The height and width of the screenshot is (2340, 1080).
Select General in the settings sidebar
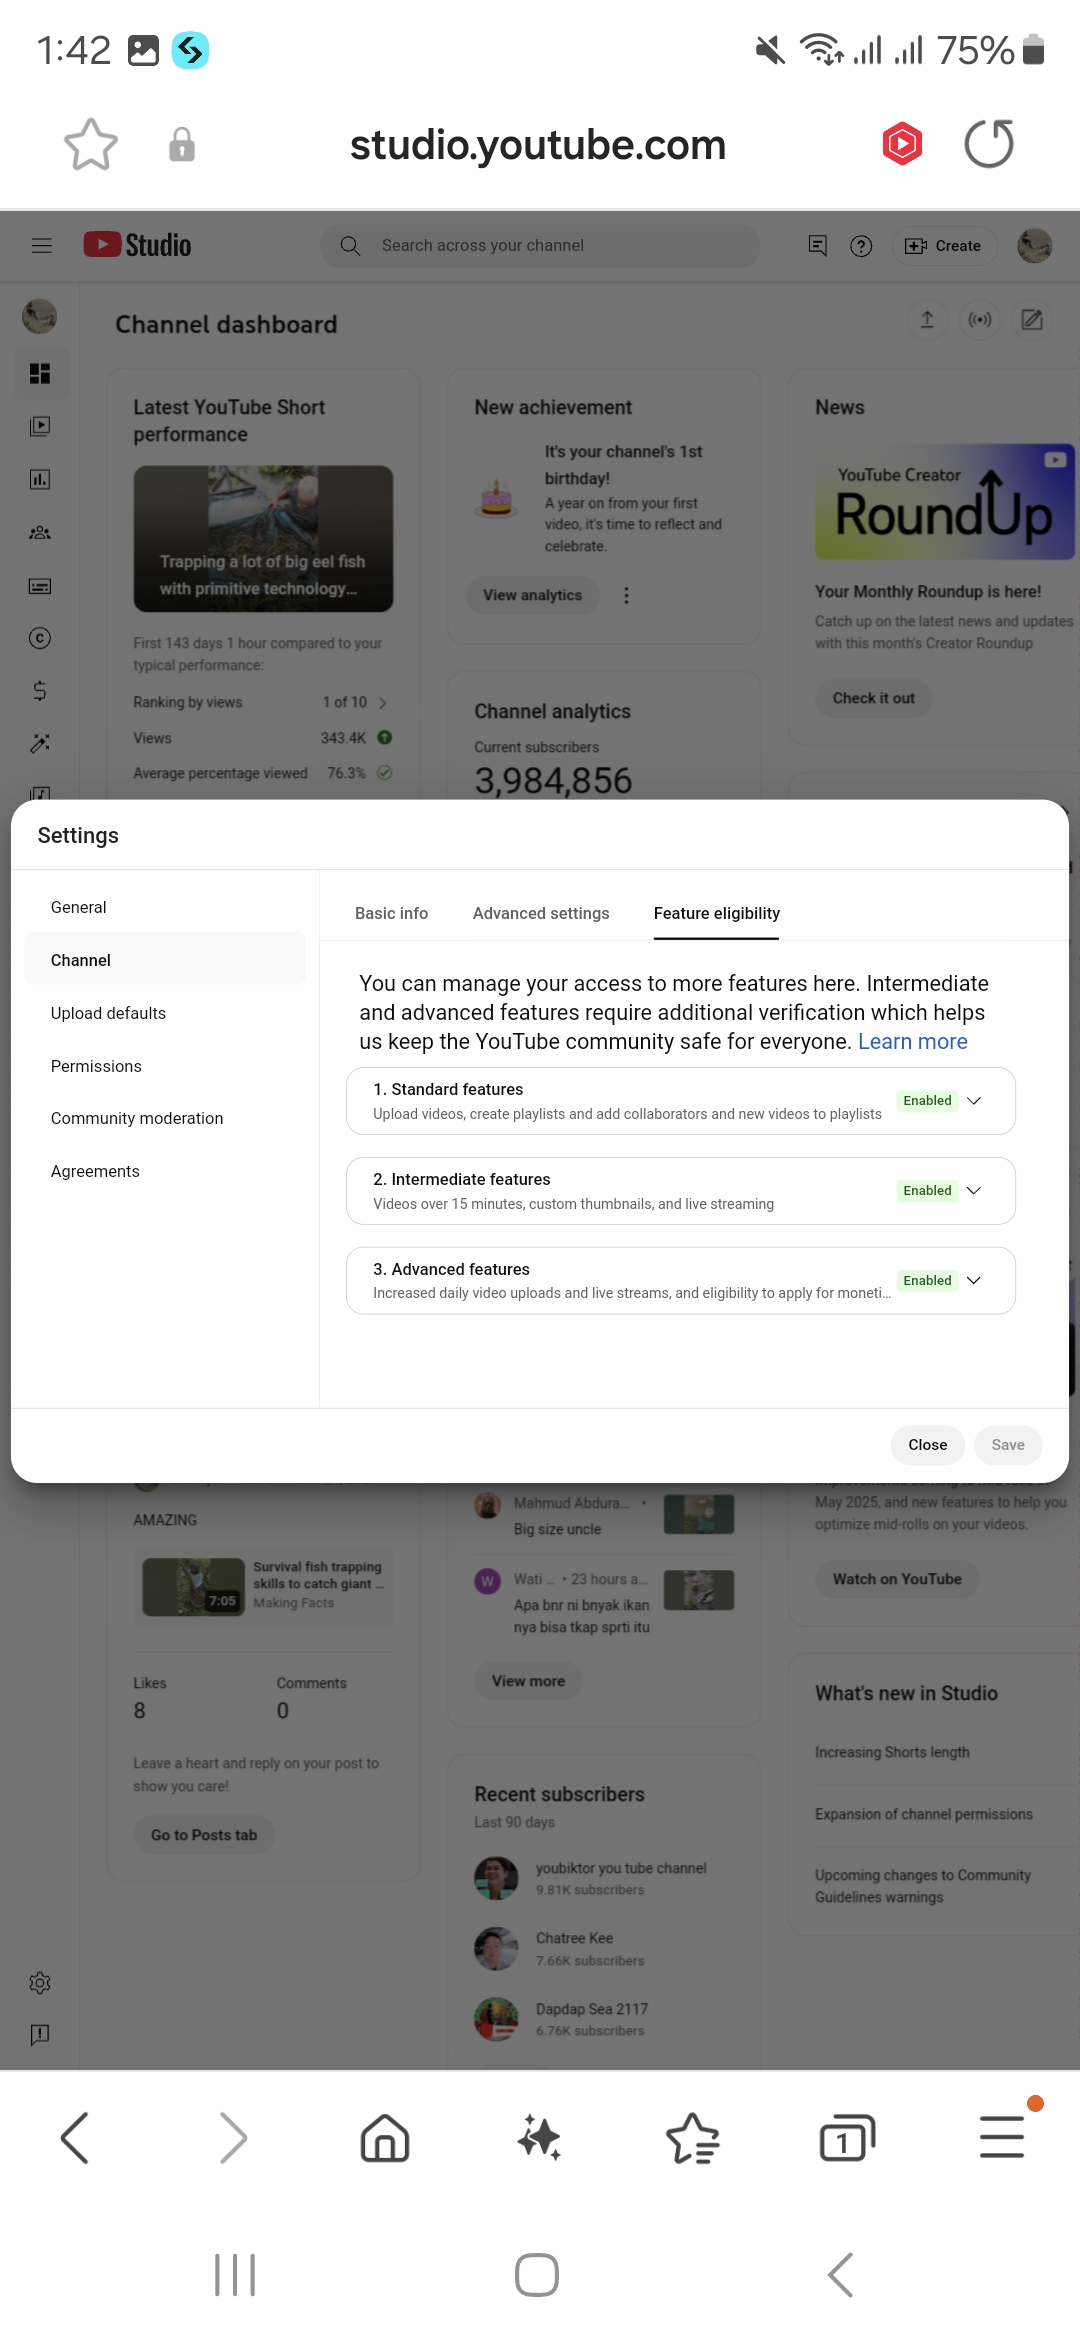(x=165, y=907)
